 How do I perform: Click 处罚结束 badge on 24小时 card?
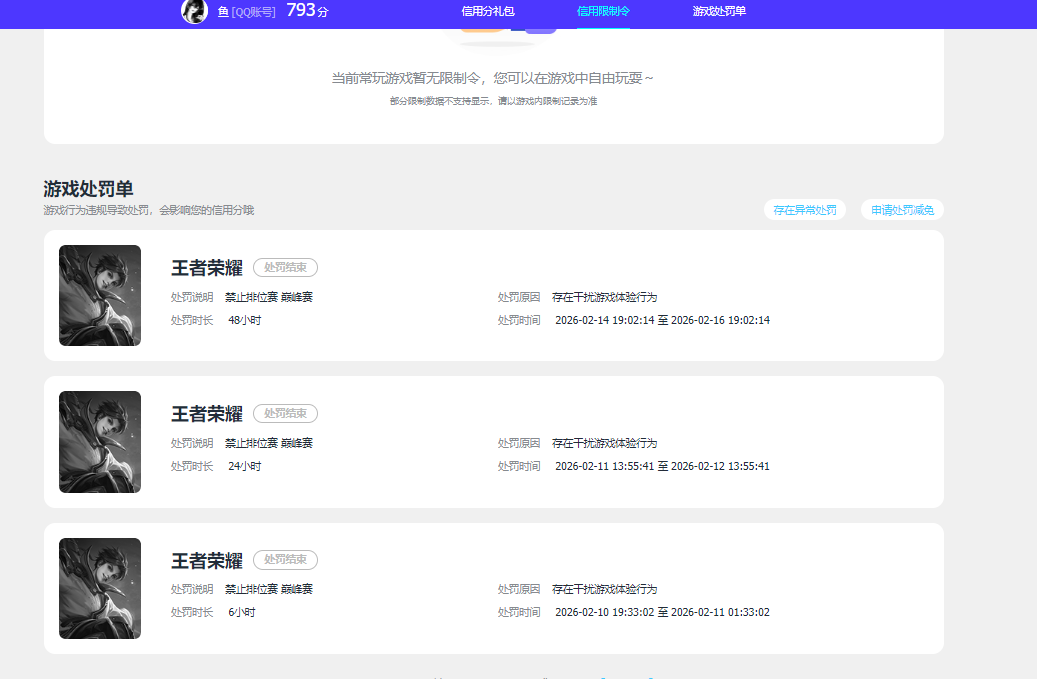pos(286,413)
